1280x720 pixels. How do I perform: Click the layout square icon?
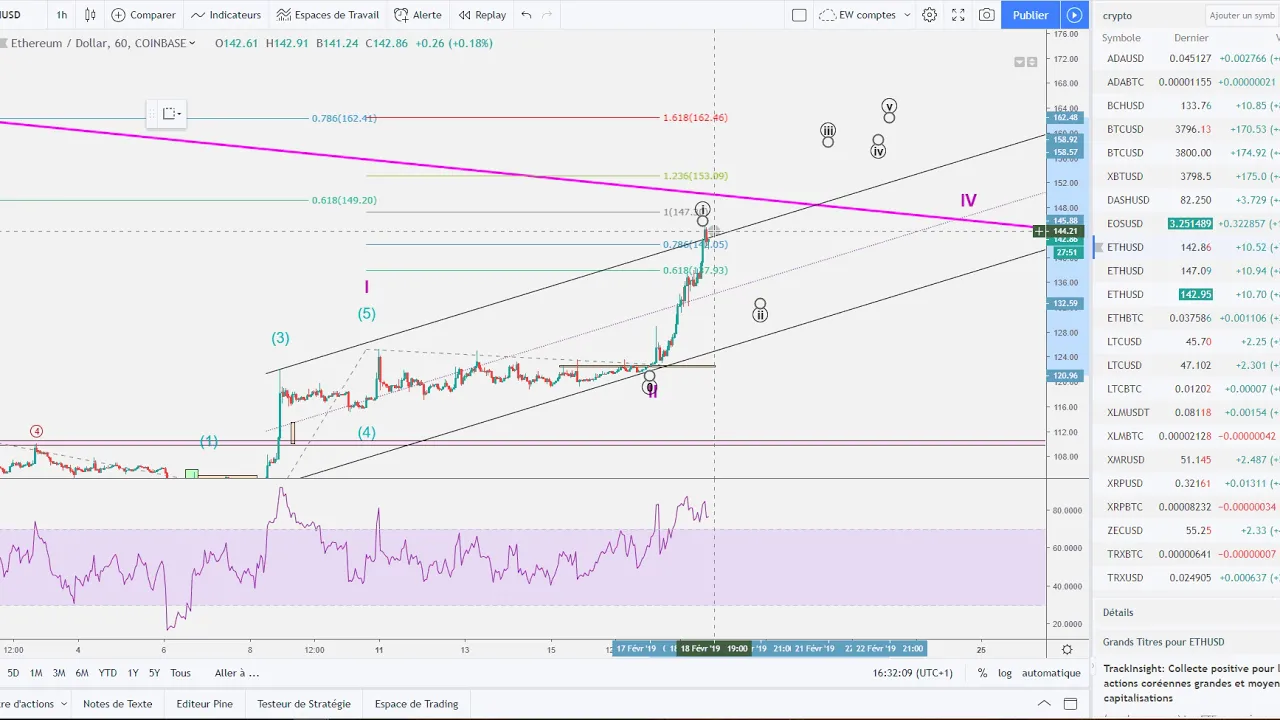tap(799, 15)
